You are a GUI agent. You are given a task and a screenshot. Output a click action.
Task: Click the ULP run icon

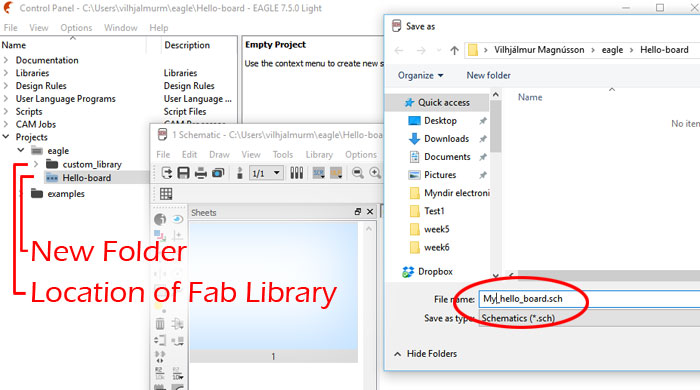coord(336,173)
